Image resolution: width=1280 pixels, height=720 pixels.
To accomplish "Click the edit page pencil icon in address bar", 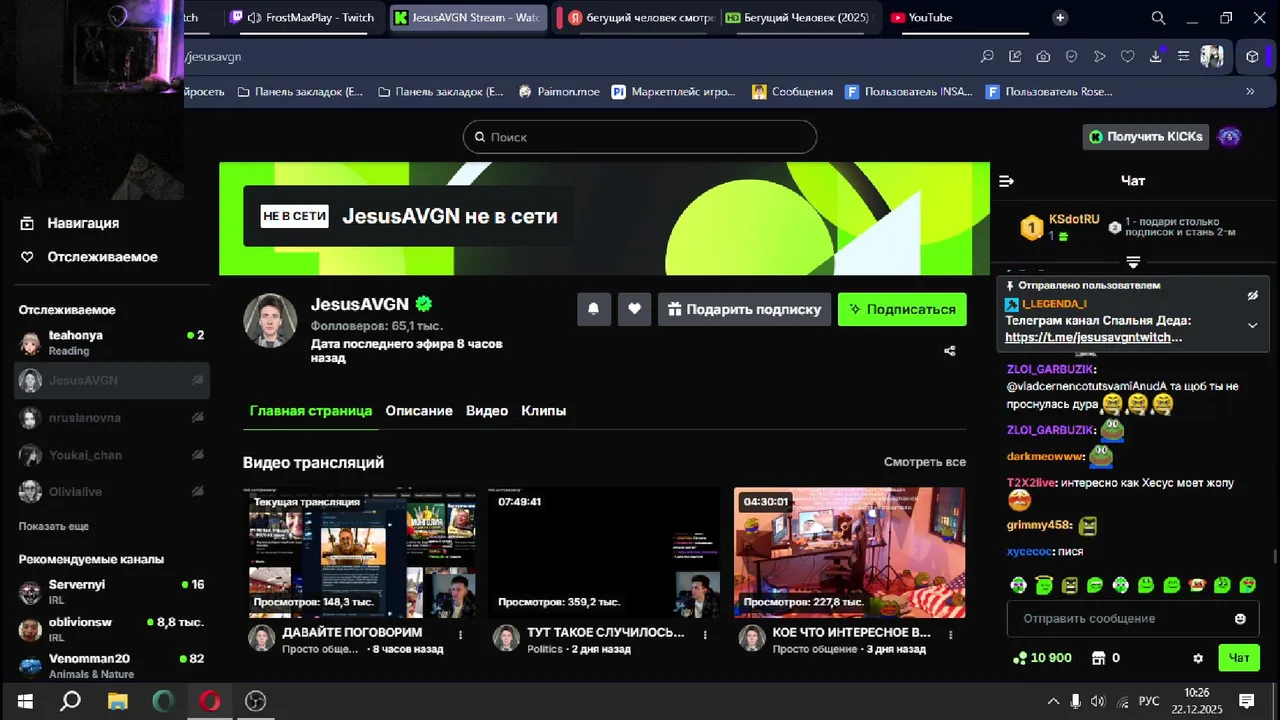I will [1015, 57].
